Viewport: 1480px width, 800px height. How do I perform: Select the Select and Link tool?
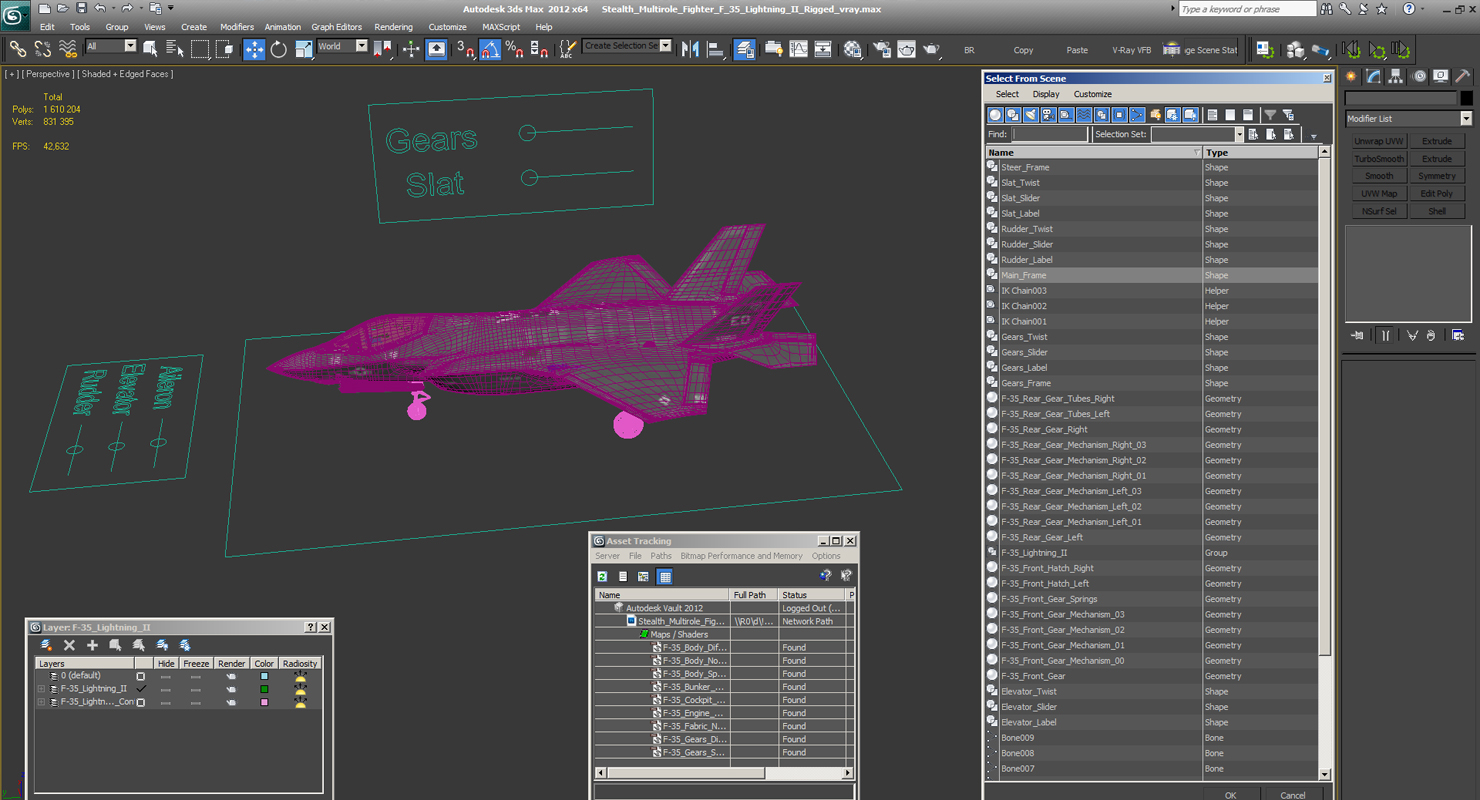17,48
